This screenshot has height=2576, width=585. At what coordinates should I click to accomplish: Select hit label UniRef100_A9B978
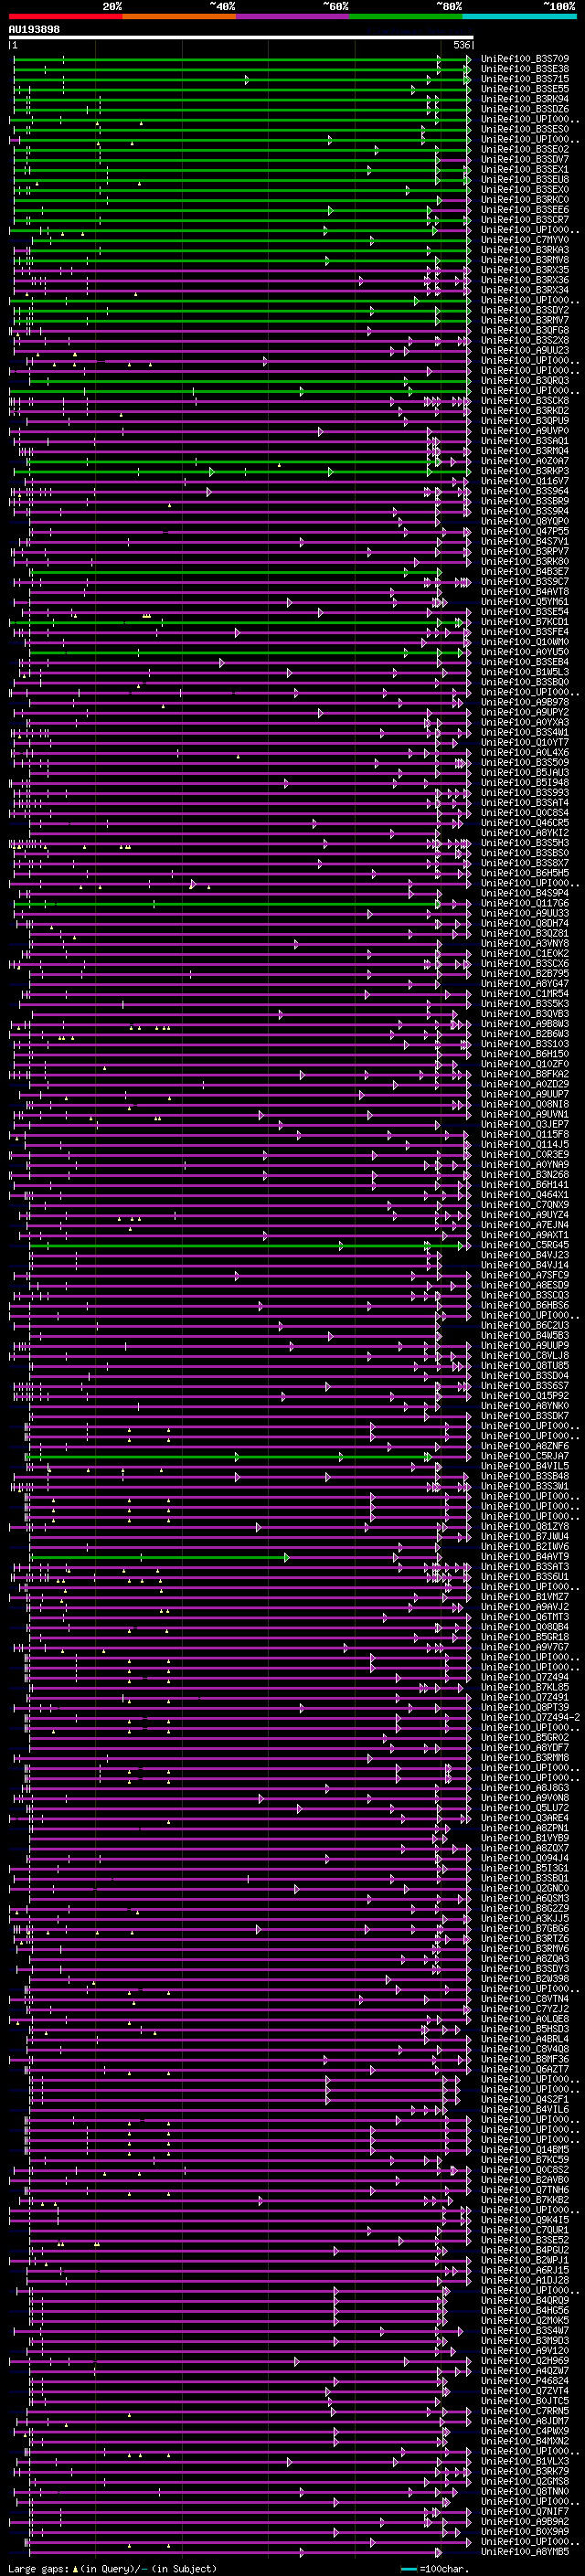coord(525,702)
